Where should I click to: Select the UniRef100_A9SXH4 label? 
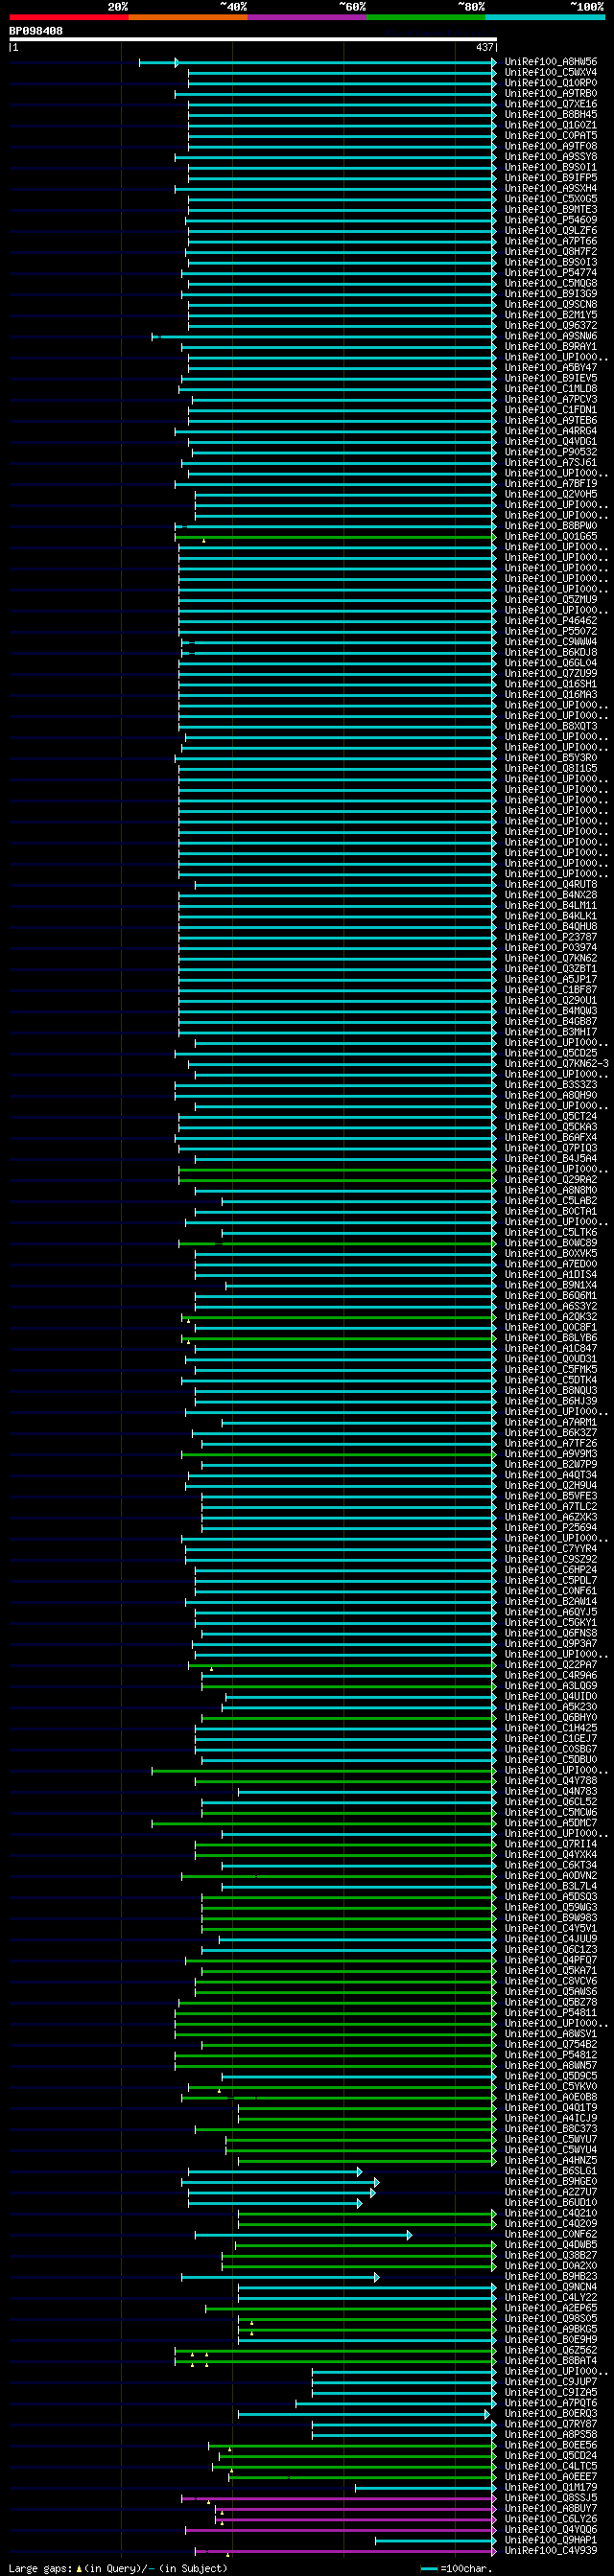(551, 189)
